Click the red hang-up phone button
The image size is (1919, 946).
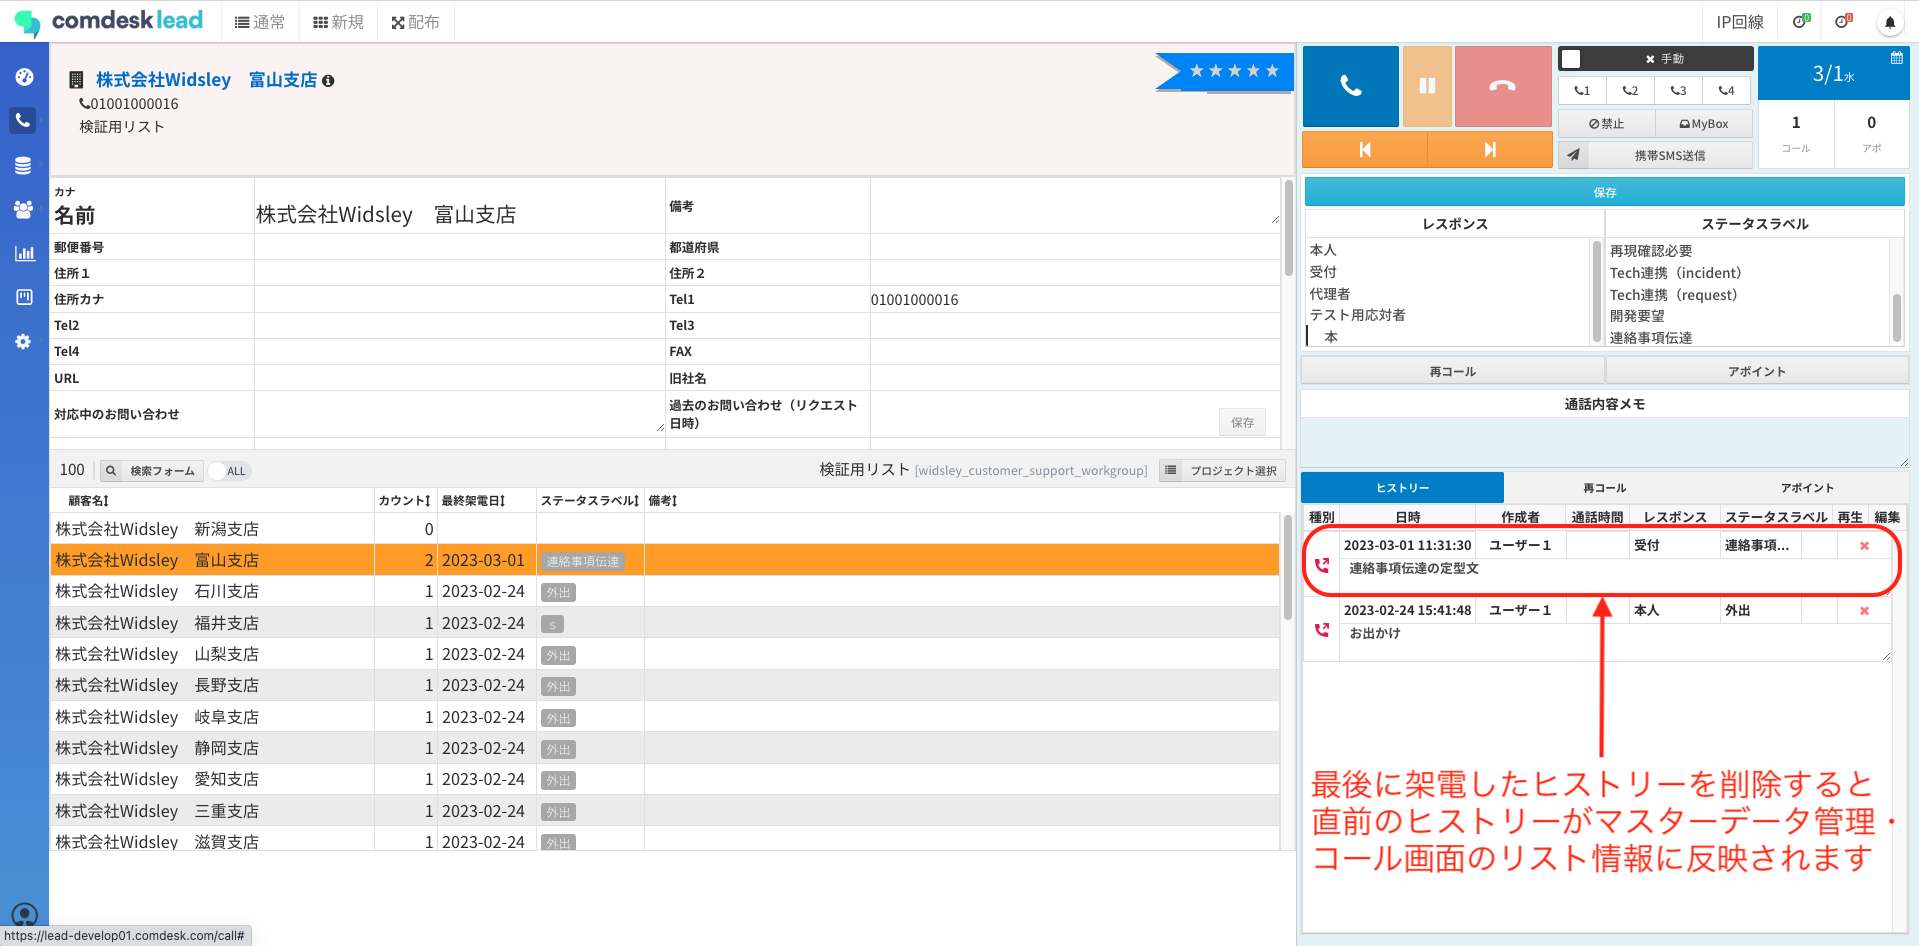click(x=1502, y=86)
